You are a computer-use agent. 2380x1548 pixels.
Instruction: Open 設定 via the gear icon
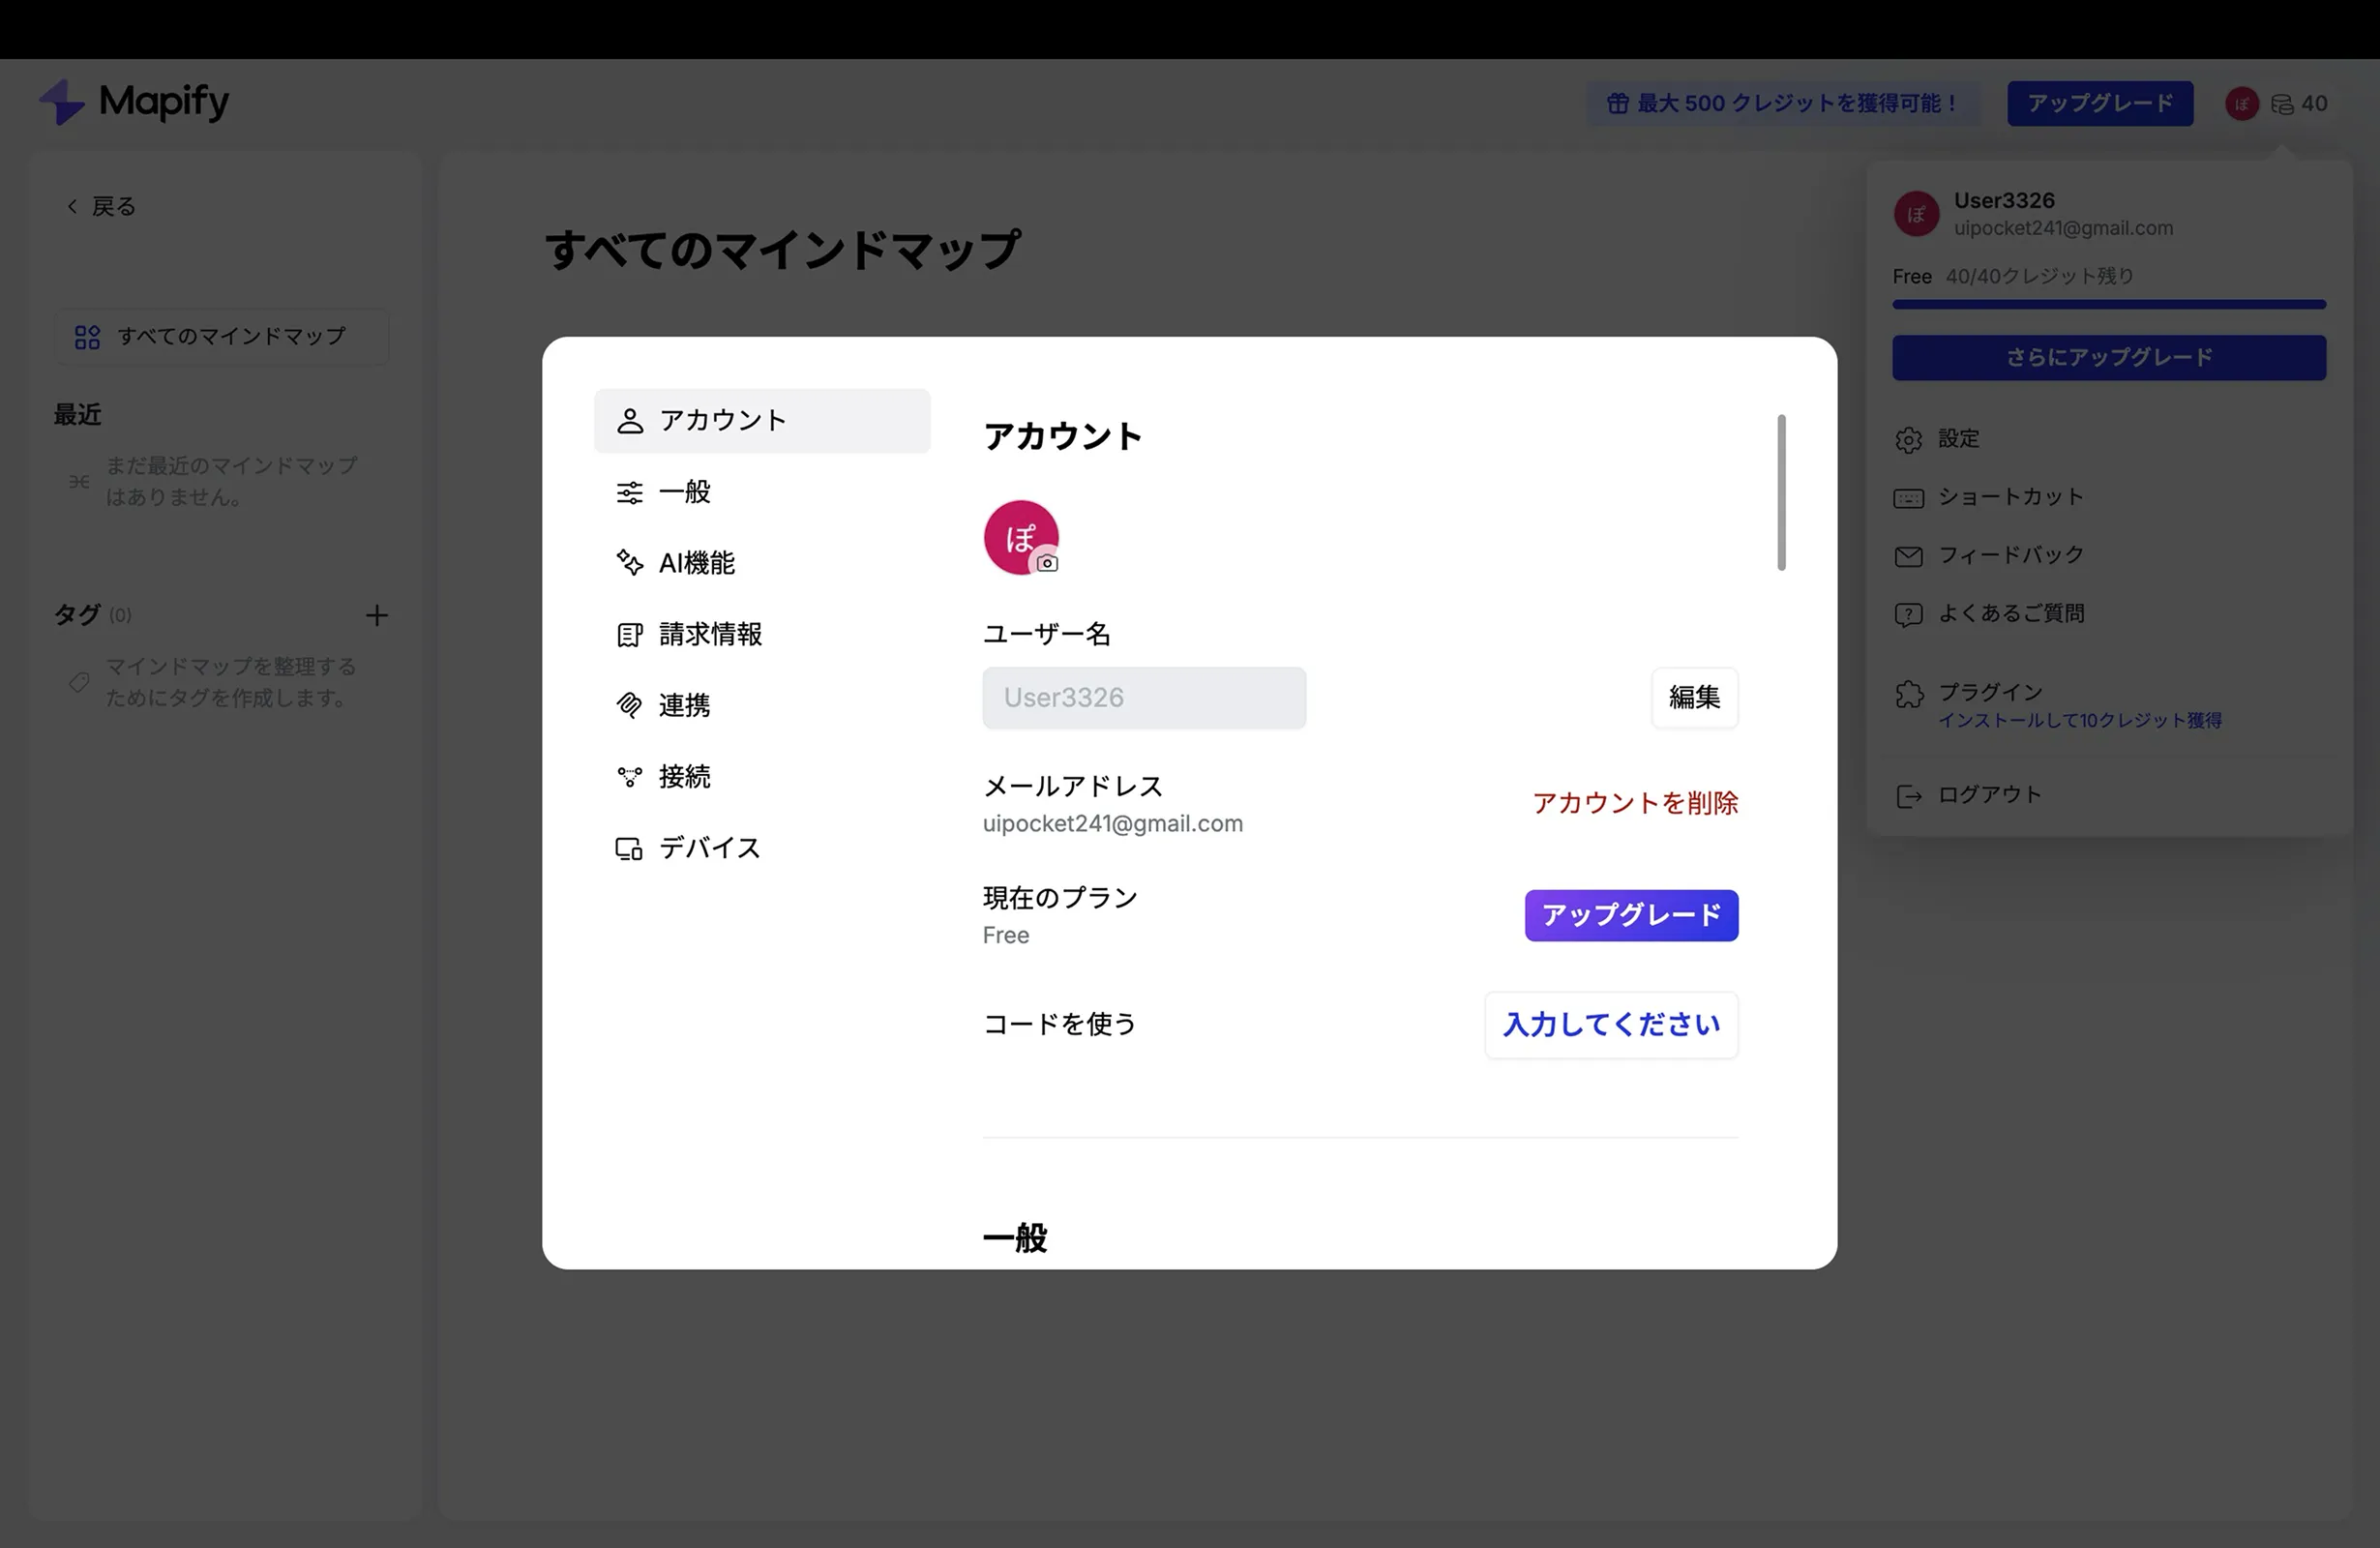click(x=1909, y=439)
